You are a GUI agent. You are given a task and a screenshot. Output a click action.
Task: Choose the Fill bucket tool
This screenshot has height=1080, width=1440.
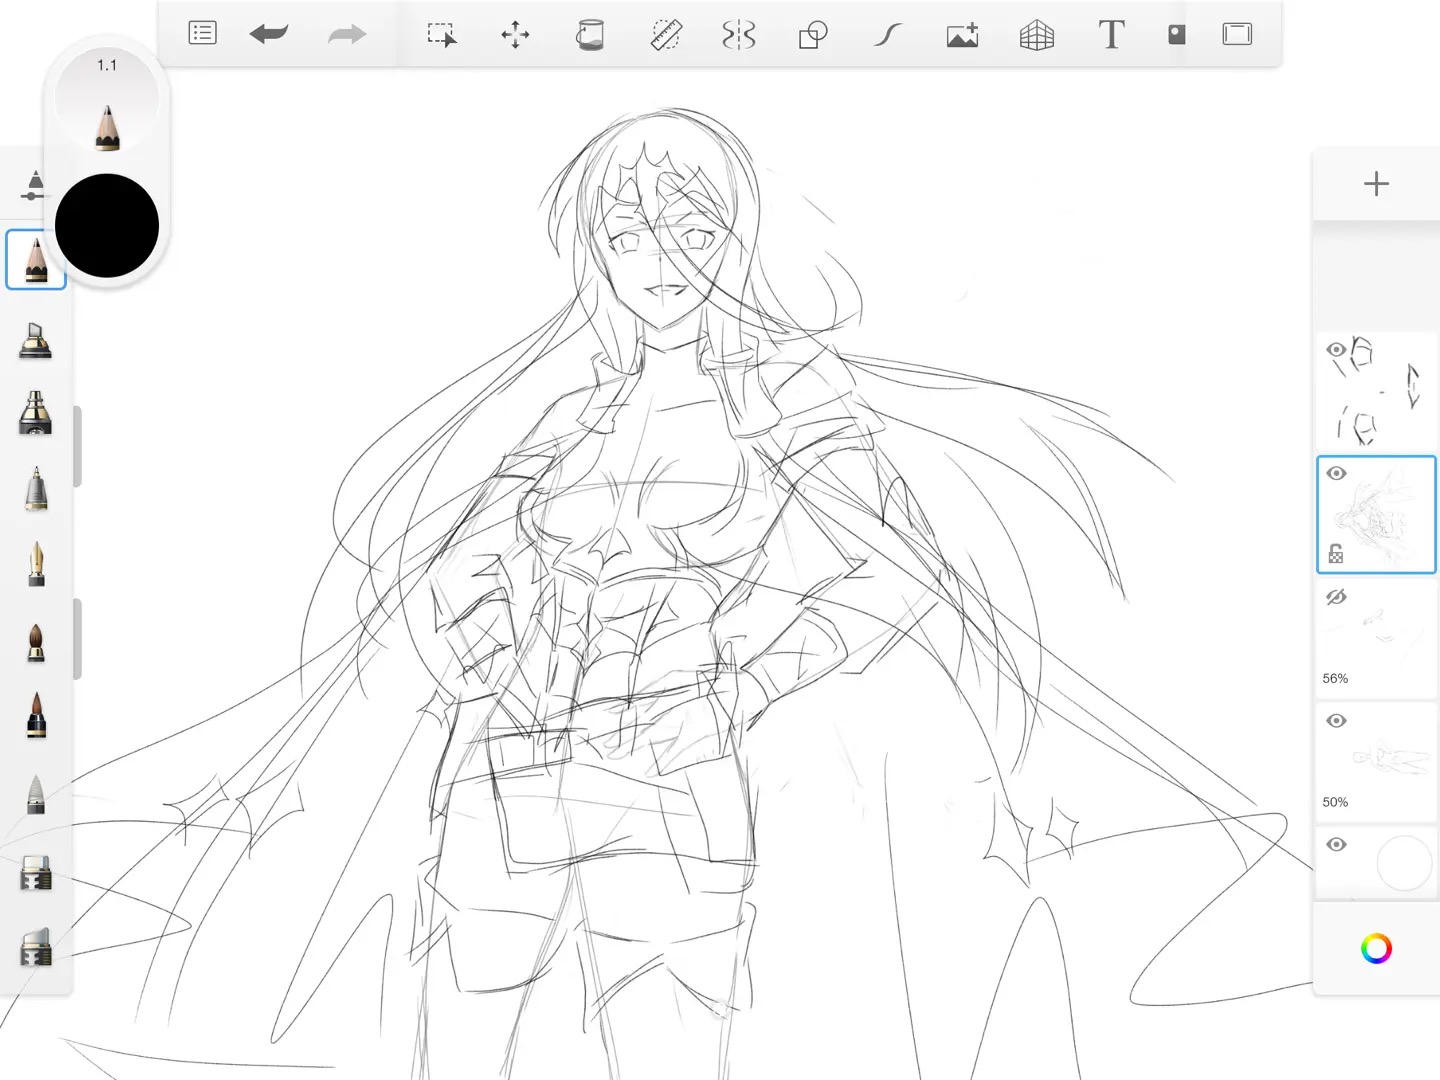coord(590,35)
